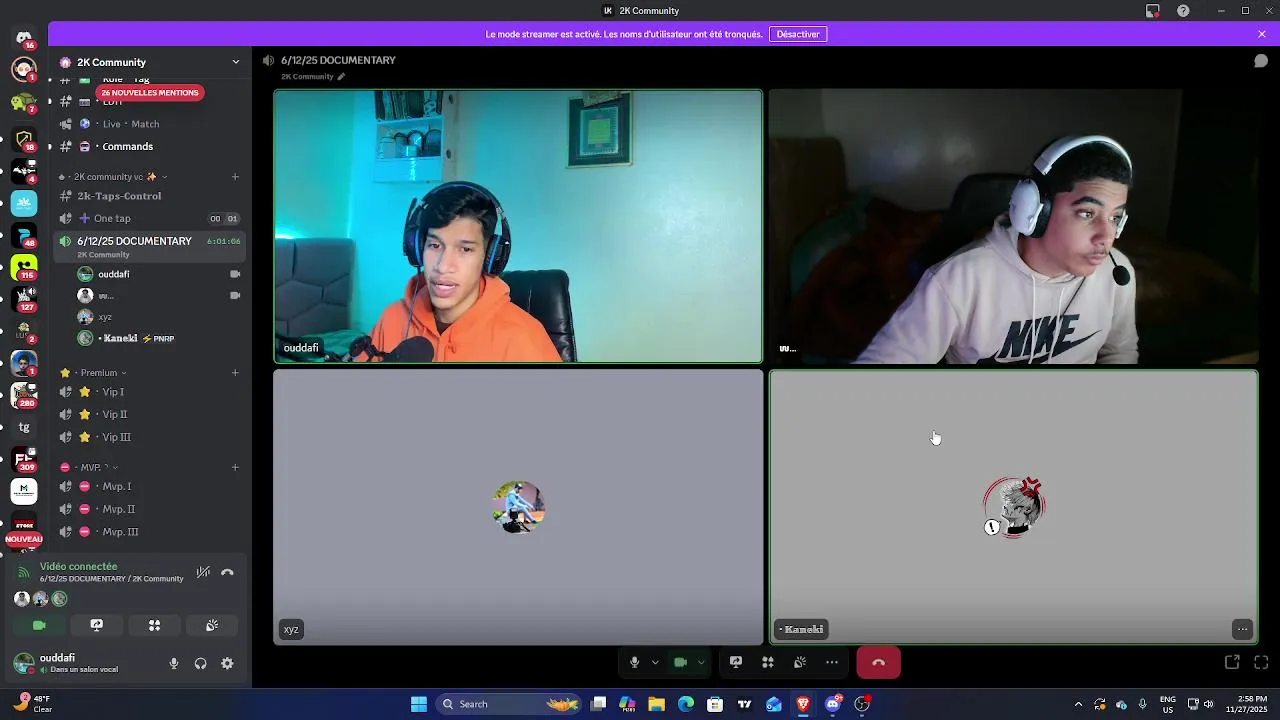Pop out the call window
Image resolution: width=1280 pixels, height=720 pixels.
pyautogui.click(x=1232, y=662)
